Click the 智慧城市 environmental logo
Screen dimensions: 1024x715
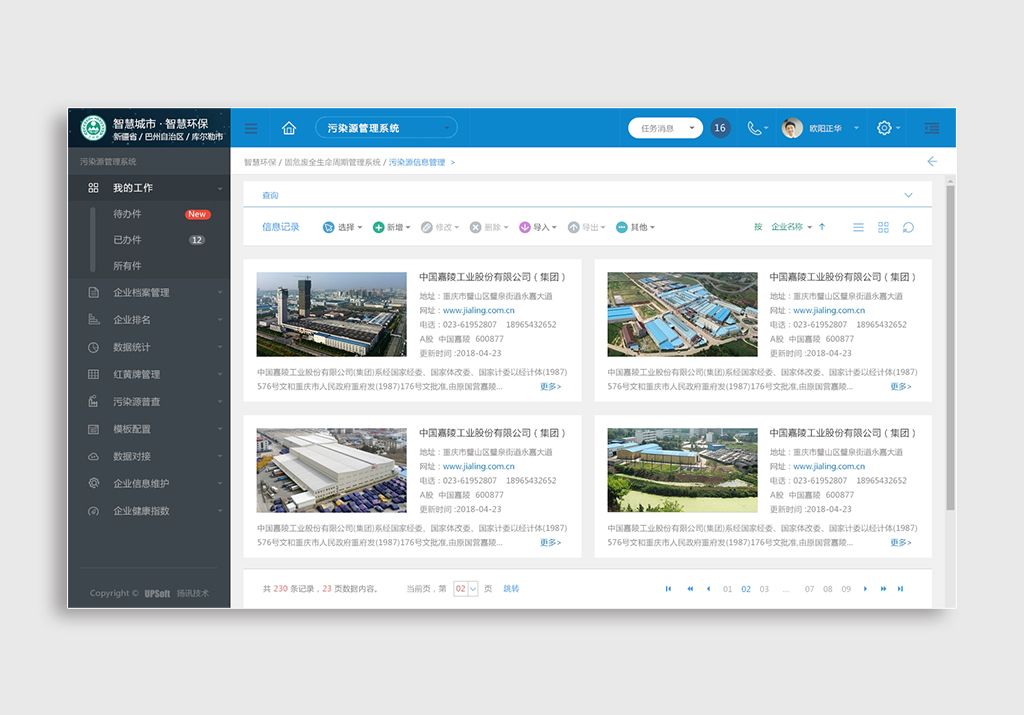[93, 128]
